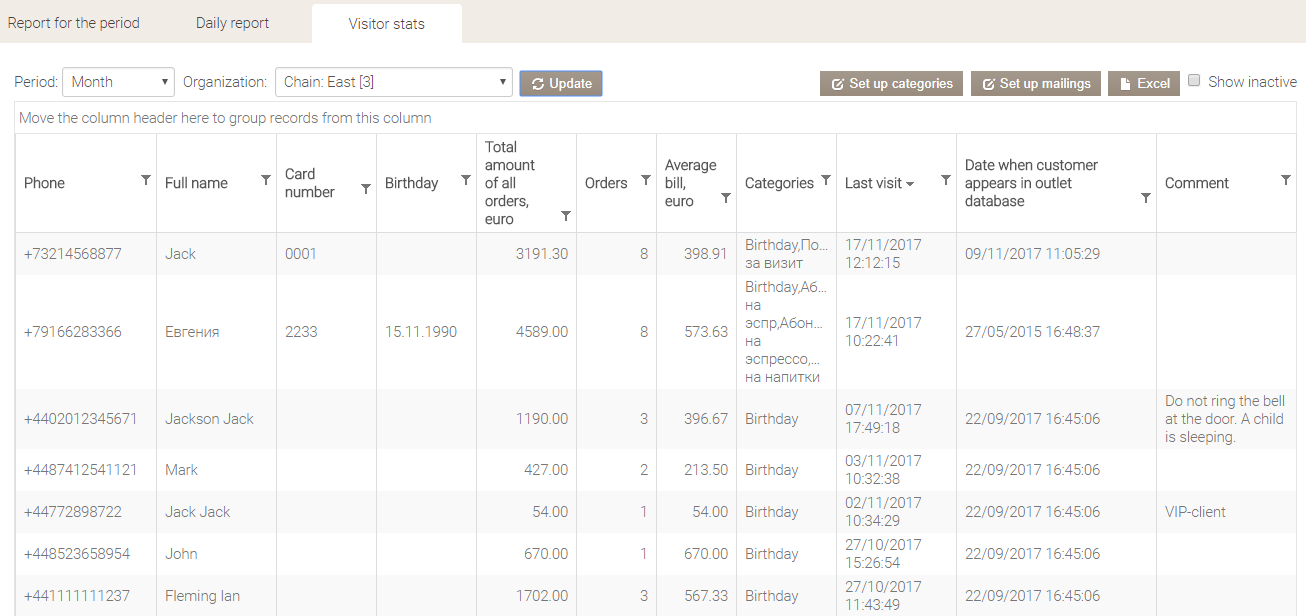Click filter icon on Last visit column

pyautogui.click(x=946, y=180)
